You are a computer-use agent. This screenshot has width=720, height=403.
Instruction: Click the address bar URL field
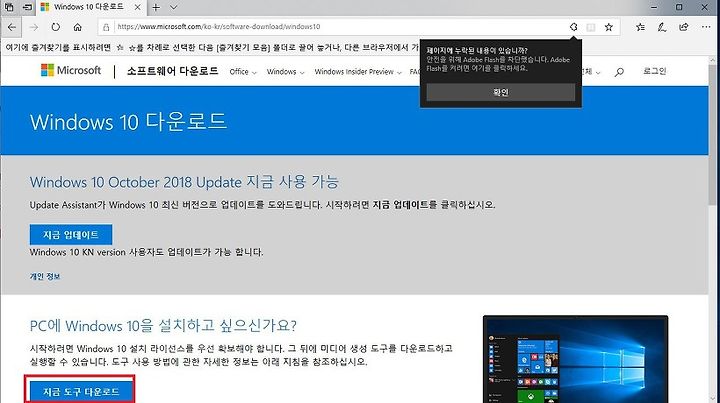click(x=335, y=27)
